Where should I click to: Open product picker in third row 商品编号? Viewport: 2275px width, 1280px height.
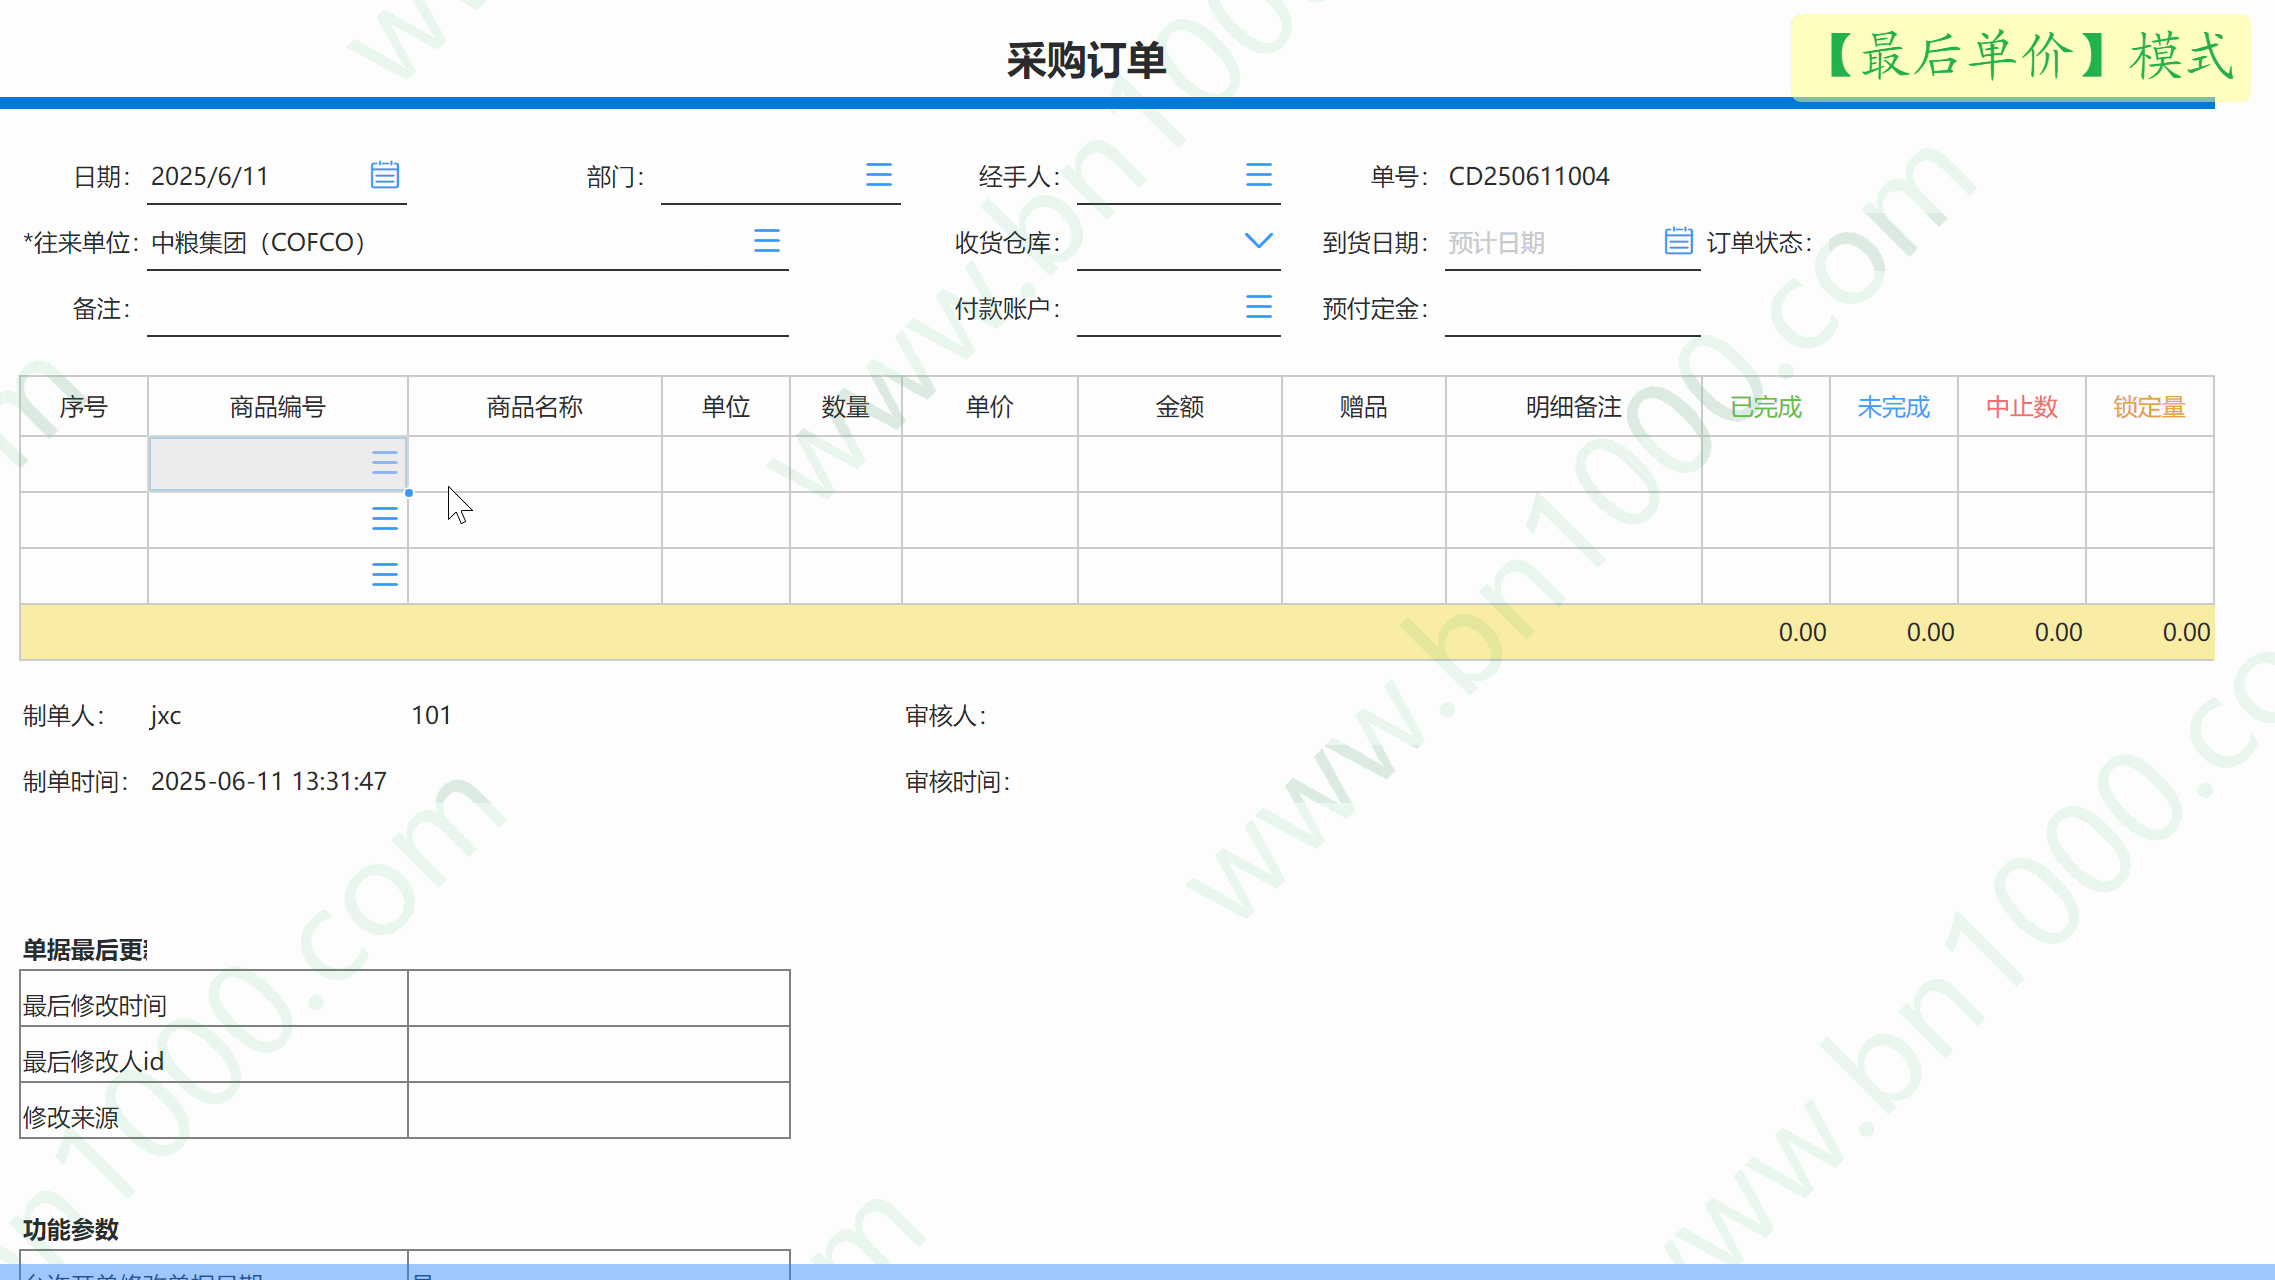coord(384,574)
